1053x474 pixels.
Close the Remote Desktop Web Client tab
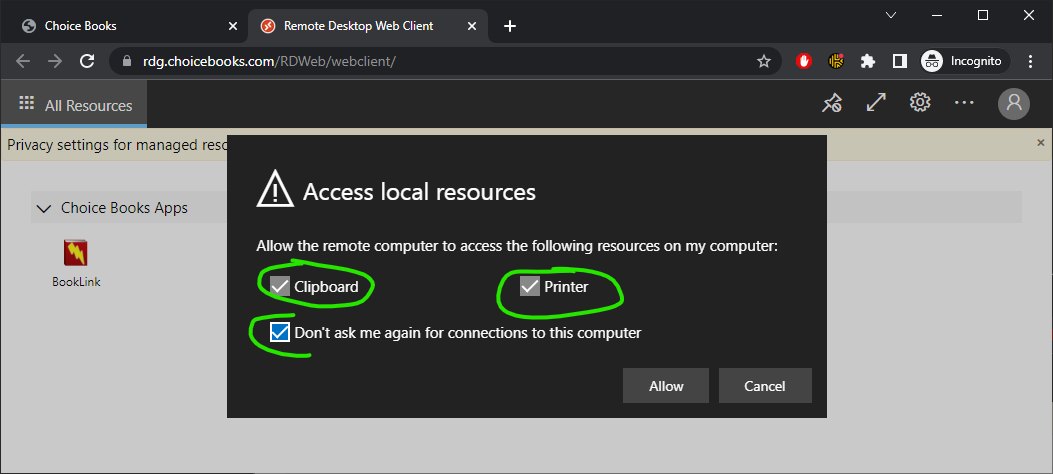point(471,26)
